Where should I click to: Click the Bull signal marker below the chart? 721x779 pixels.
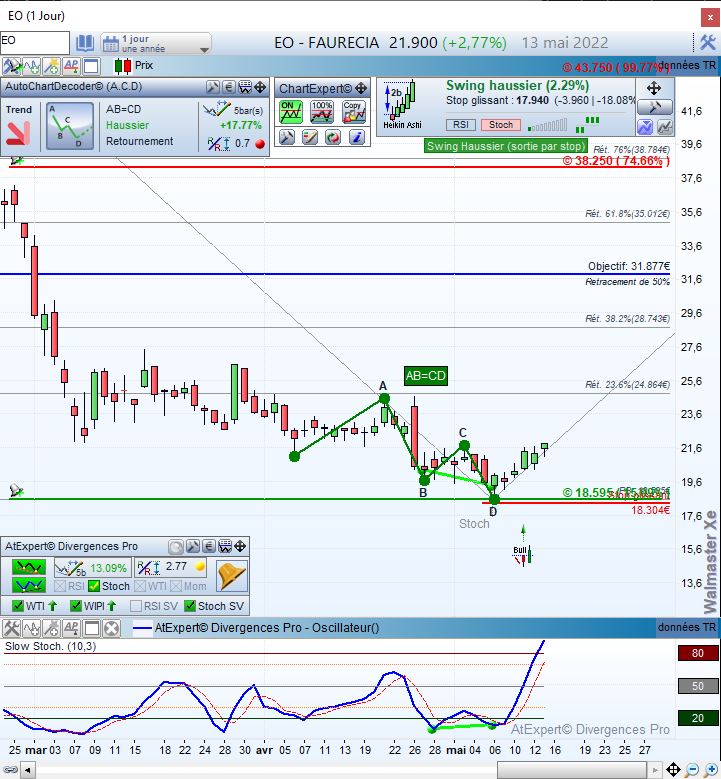pos(523,555)
